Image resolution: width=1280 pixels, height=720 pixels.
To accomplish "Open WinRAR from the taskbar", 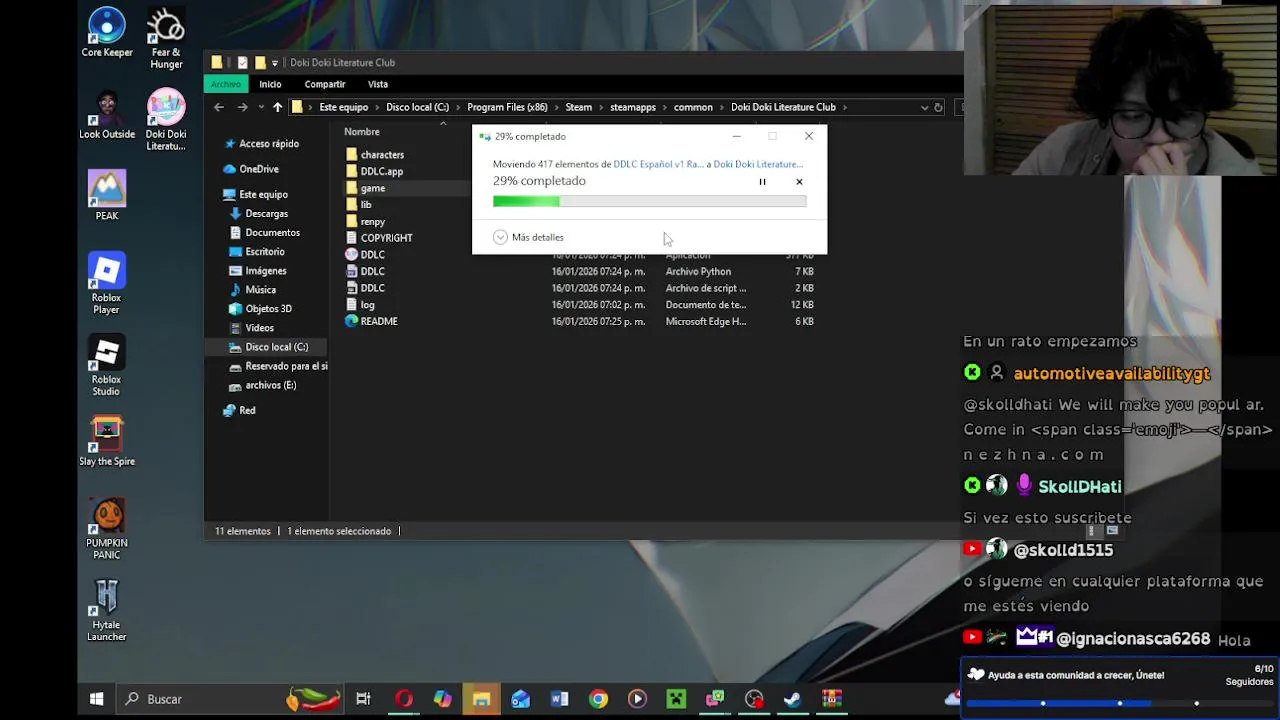I will click(x=832, y=699).
